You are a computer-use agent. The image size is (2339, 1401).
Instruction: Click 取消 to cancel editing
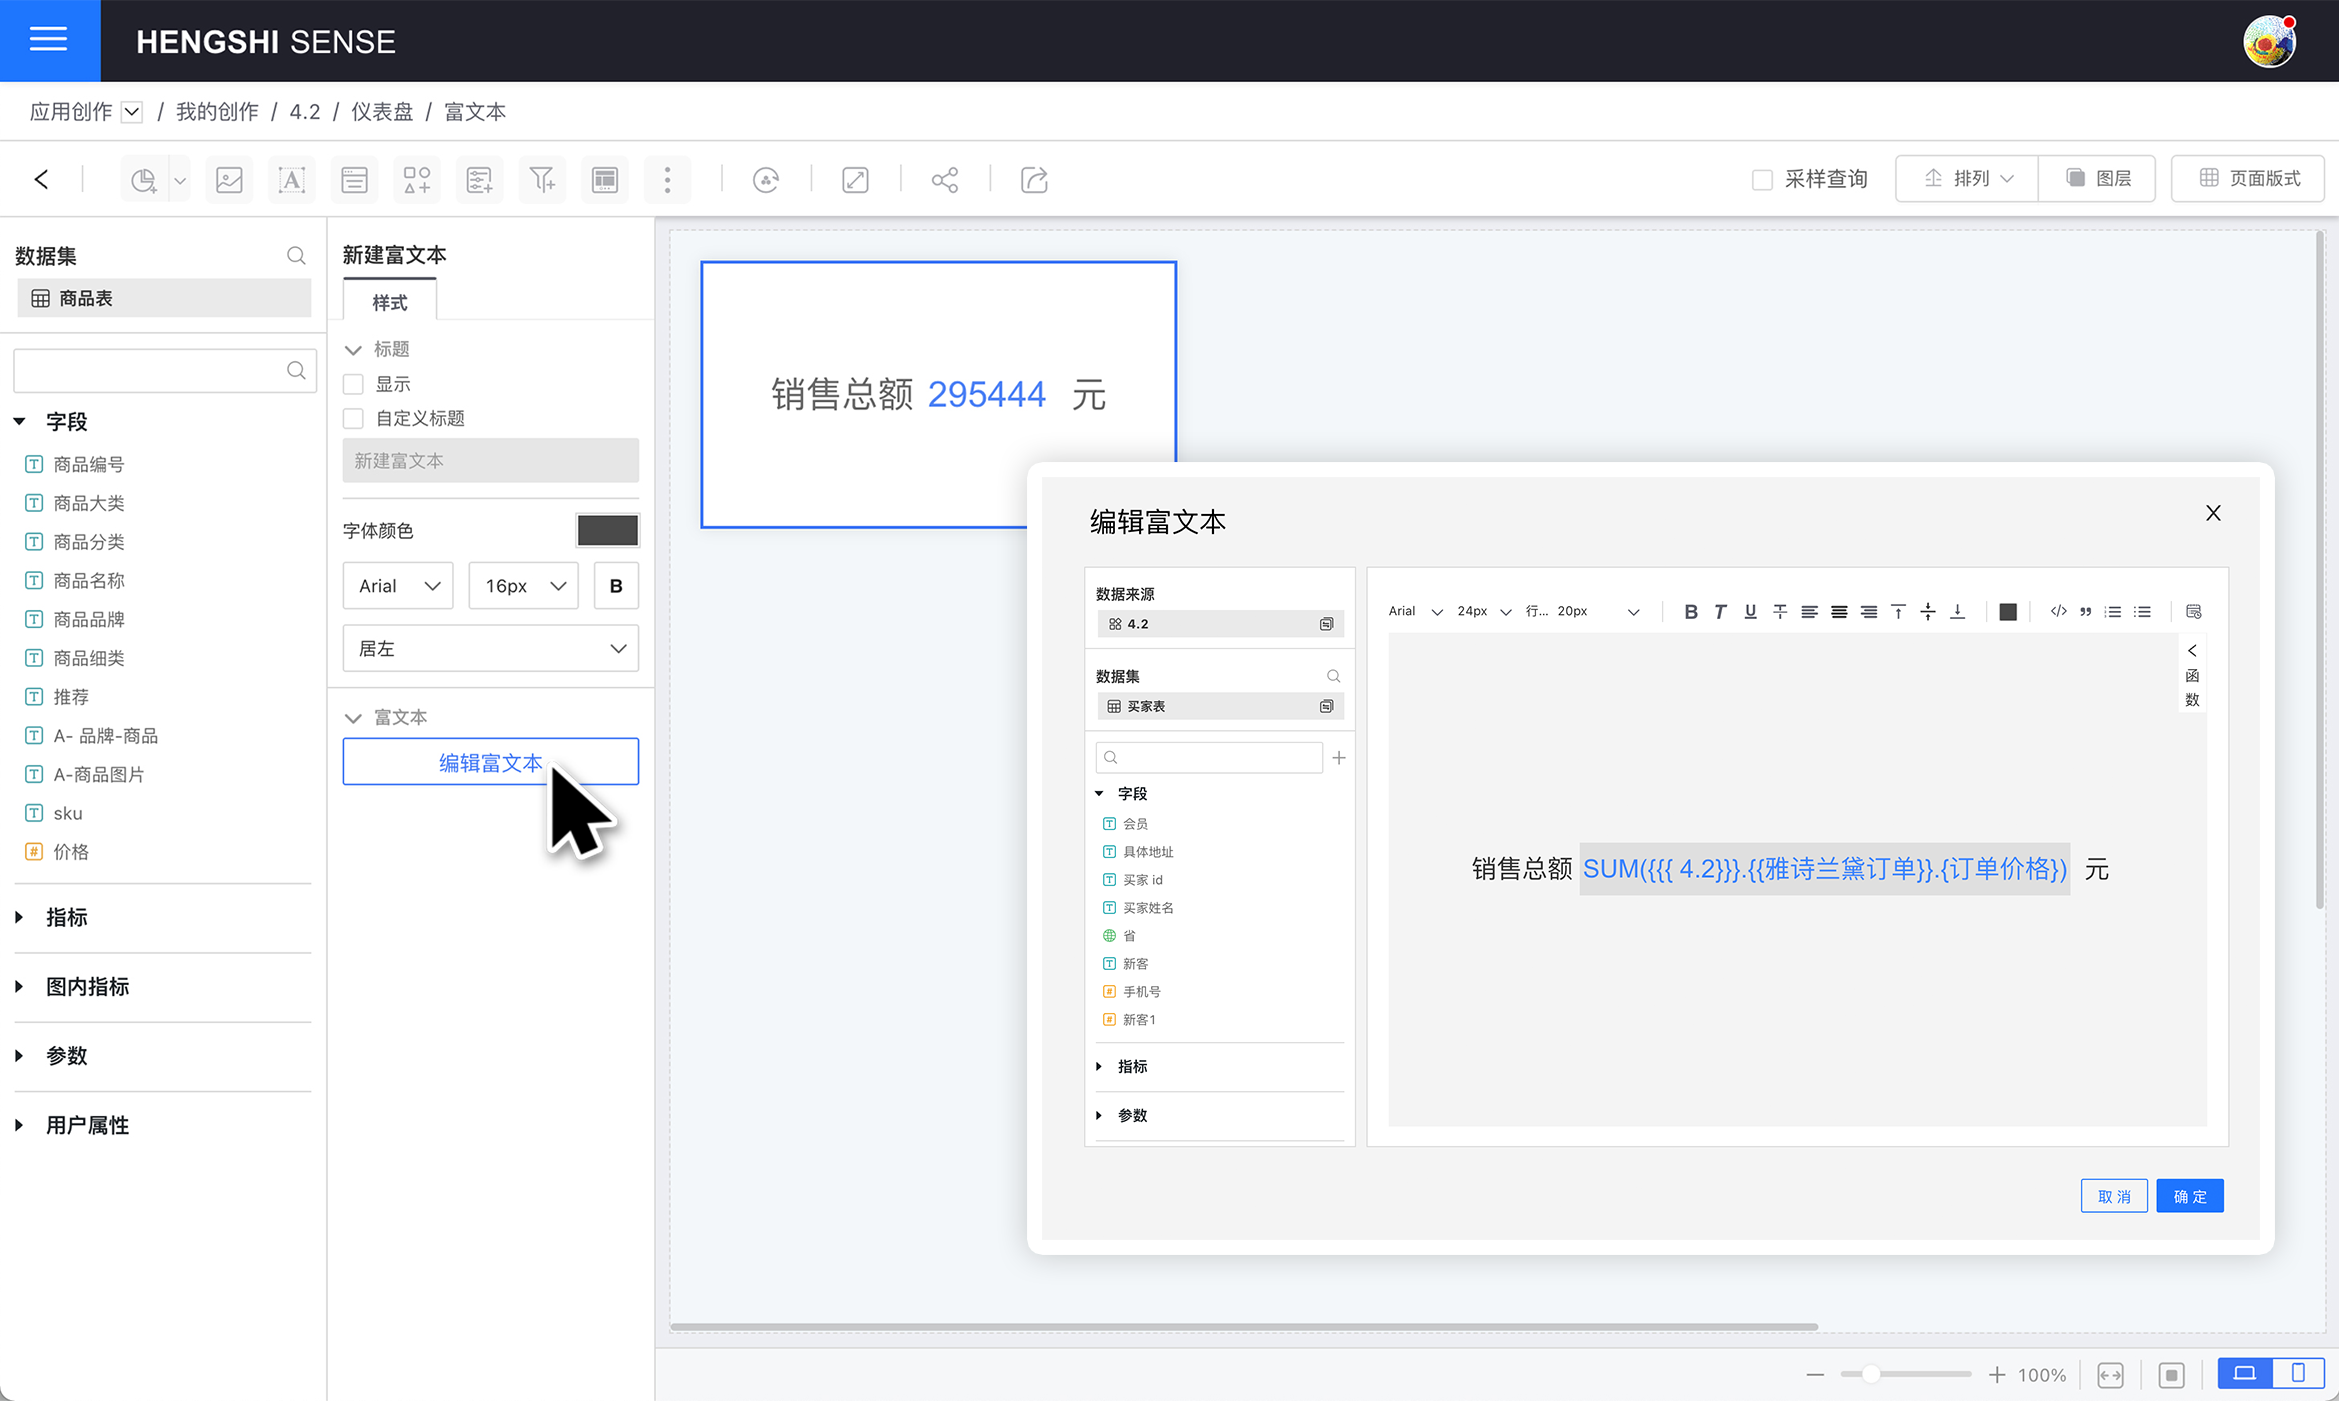tap(2114, 1196)
